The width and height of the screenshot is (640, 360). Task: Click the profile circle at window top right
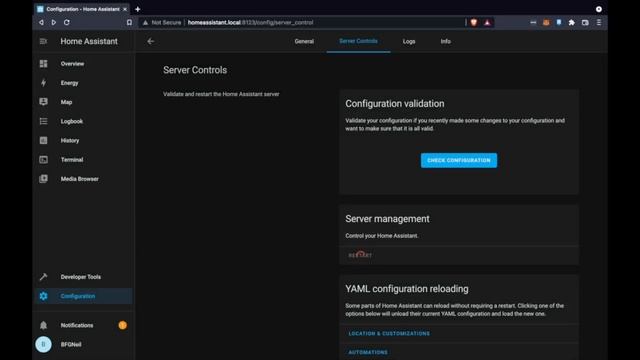[x=598, y=9]
